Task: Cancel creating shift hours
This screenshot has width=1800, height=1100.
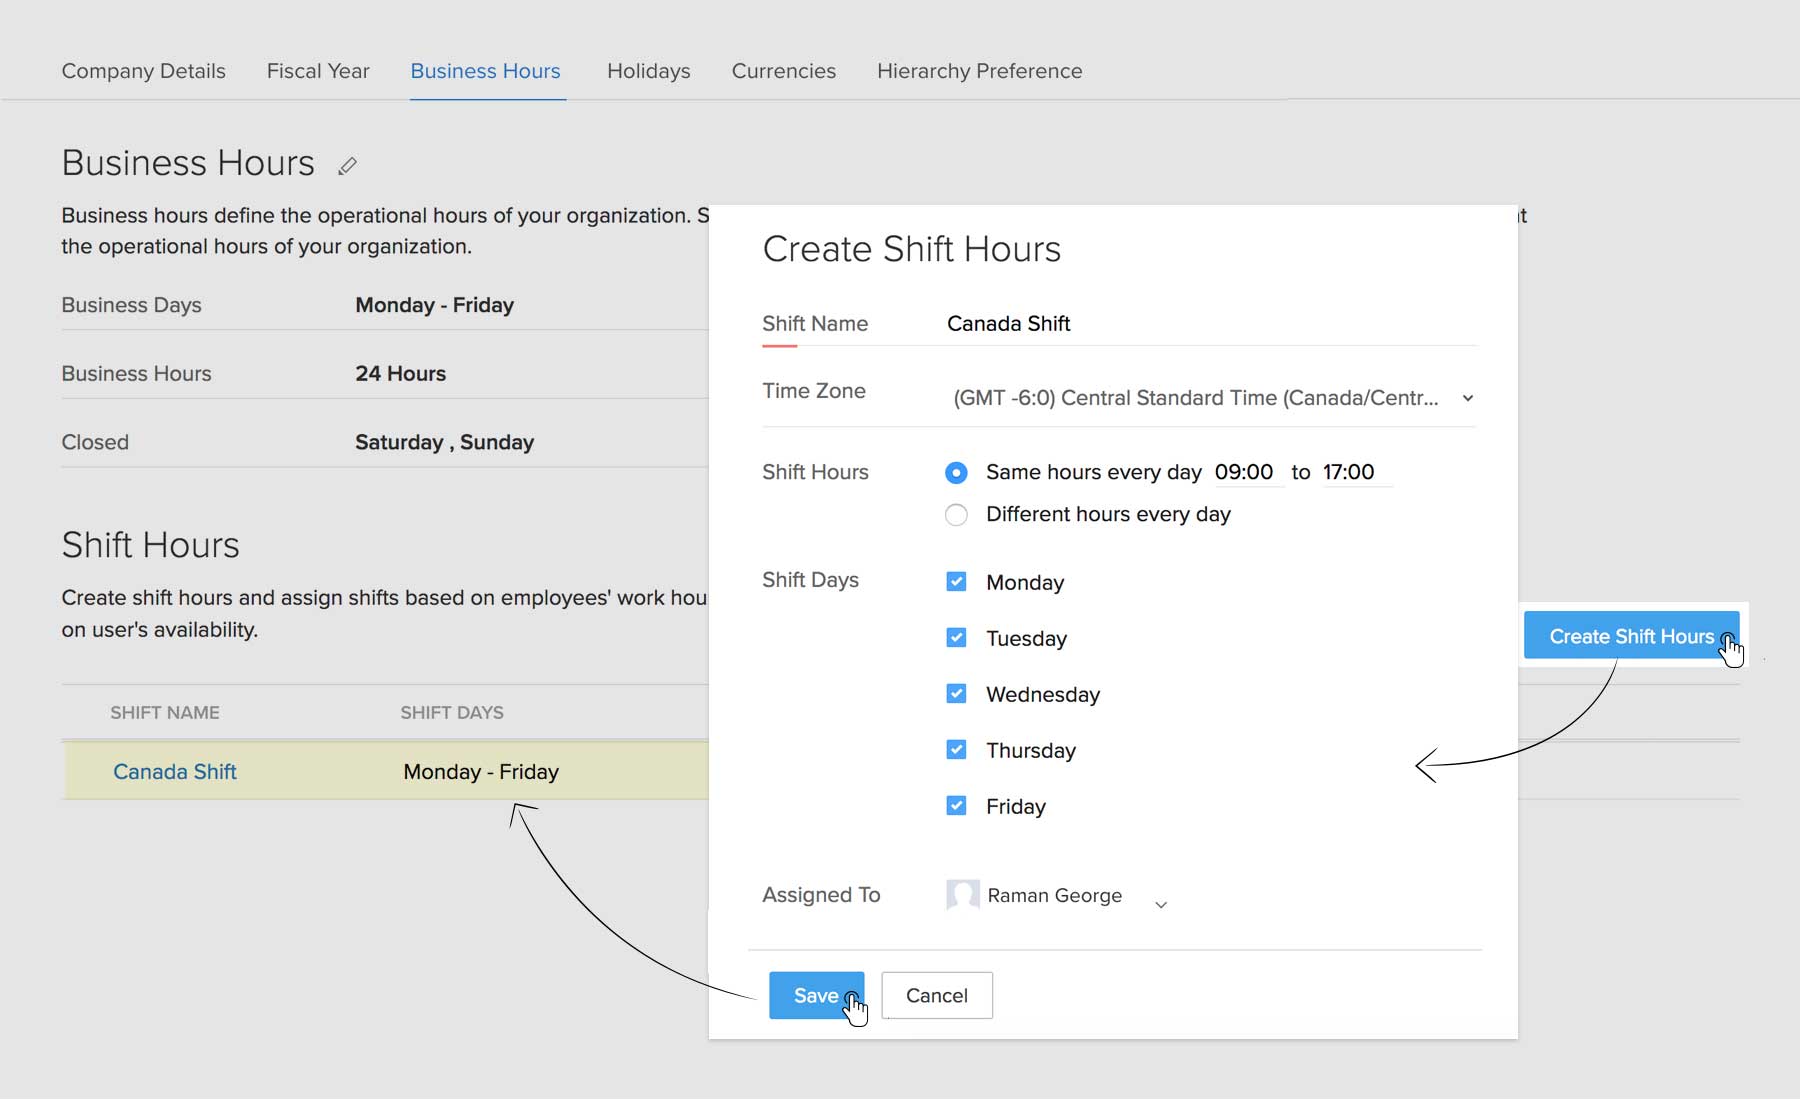Action: pos(937,995)
